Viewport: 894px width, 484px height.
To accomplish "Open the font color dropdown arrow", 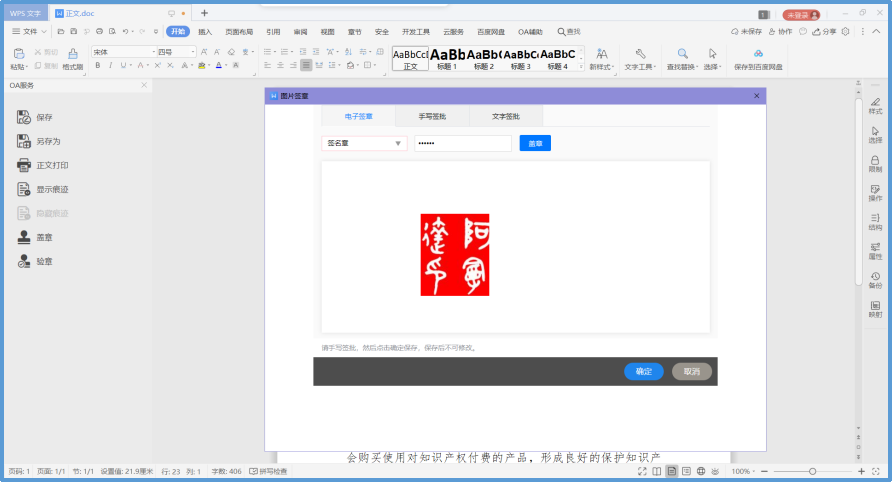I will pos(226,66).
